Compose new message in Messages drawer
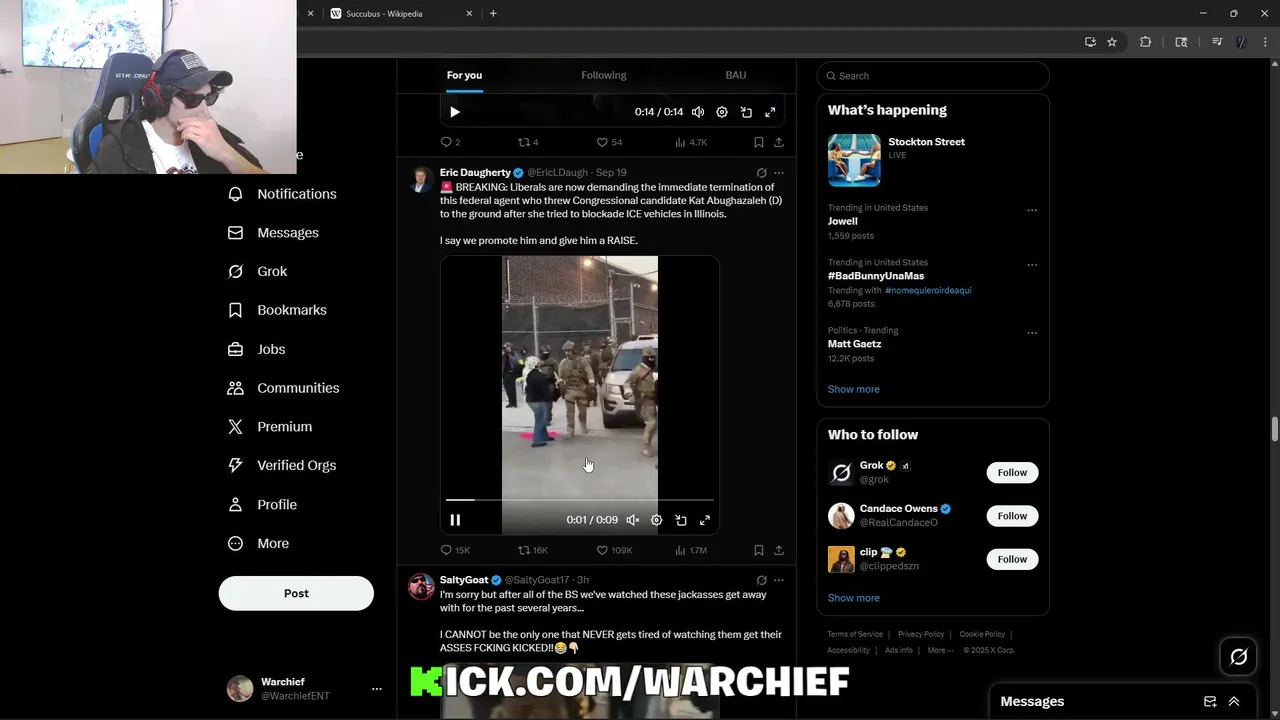This screenshot has height=720, width=1280. click(1210, 702)
